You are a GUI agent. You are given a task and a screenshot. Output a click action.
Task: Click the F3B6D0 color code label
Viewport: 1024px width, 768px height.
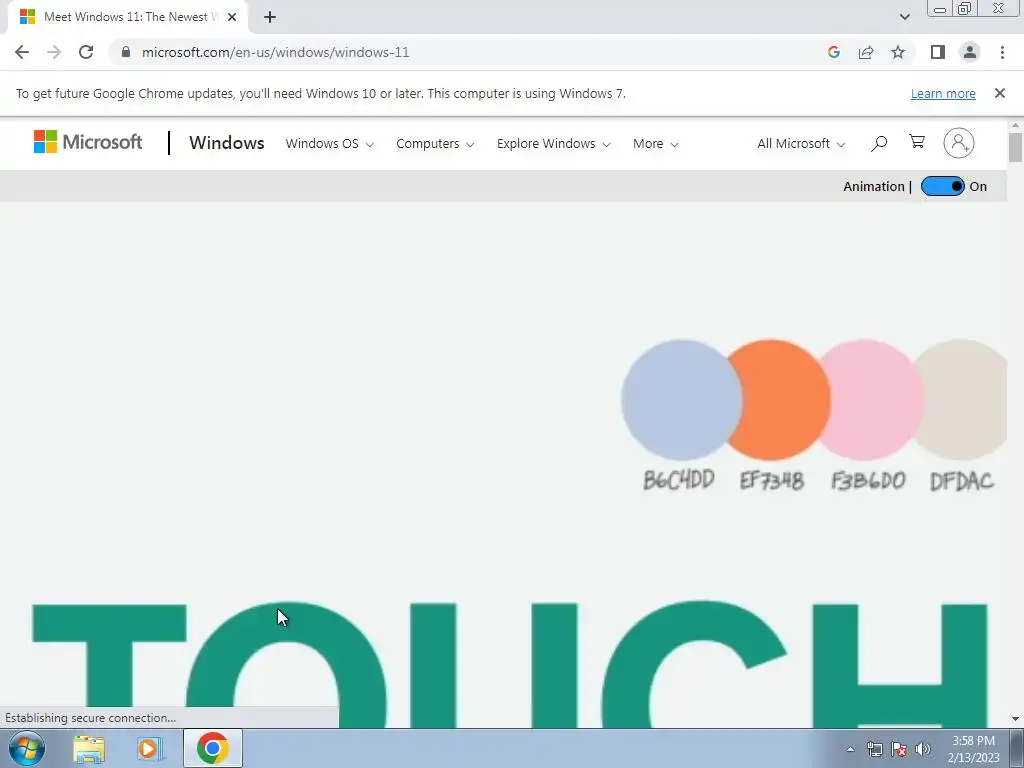coord(868,481)
